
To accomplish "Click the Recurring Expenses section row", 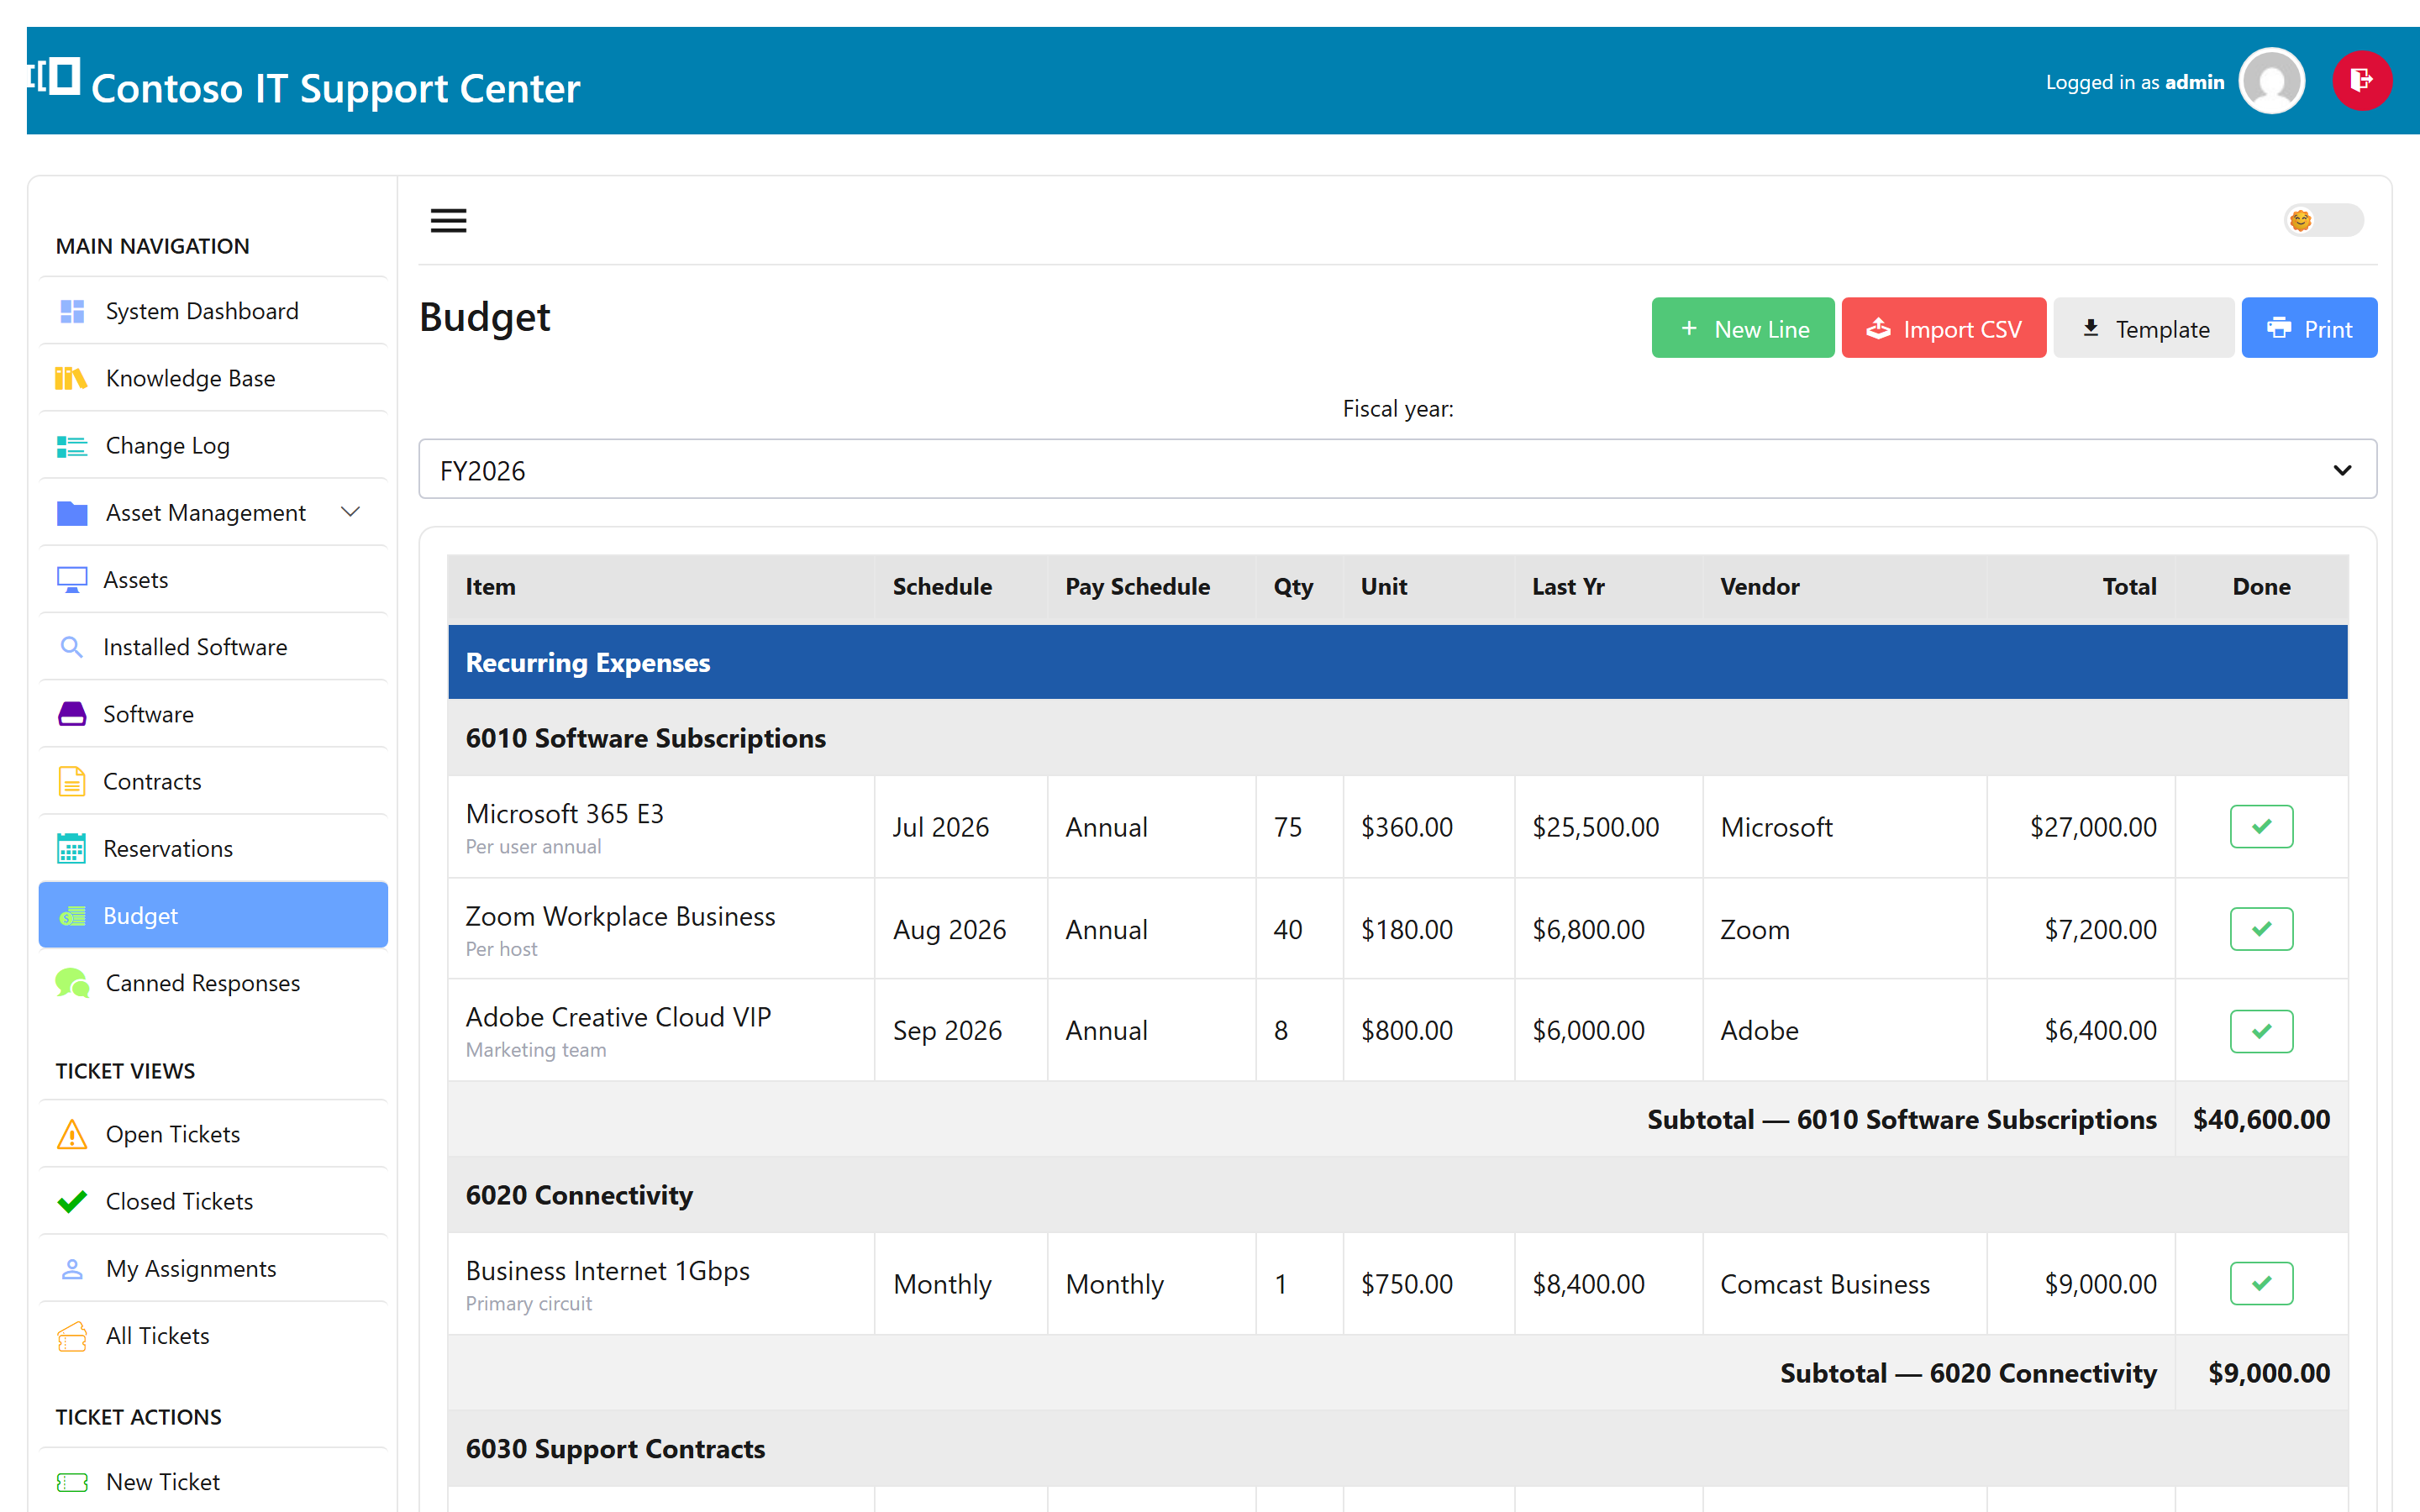I will tap(1397, 662).
